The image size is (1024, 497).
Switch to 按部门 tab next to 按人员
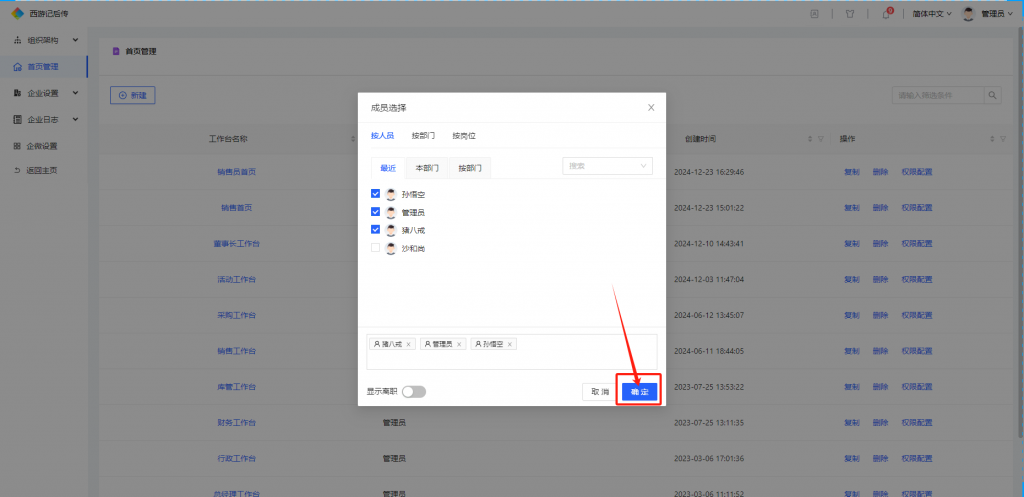tap(423, 136)
